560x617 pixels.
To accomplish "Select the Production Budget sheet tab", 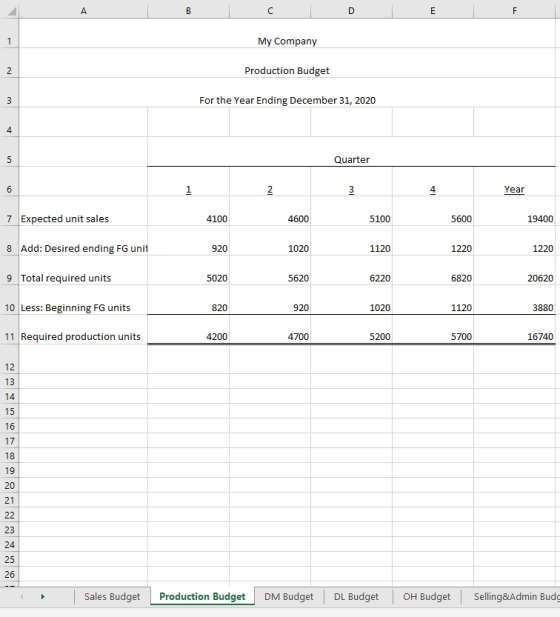I will point(202,597).
